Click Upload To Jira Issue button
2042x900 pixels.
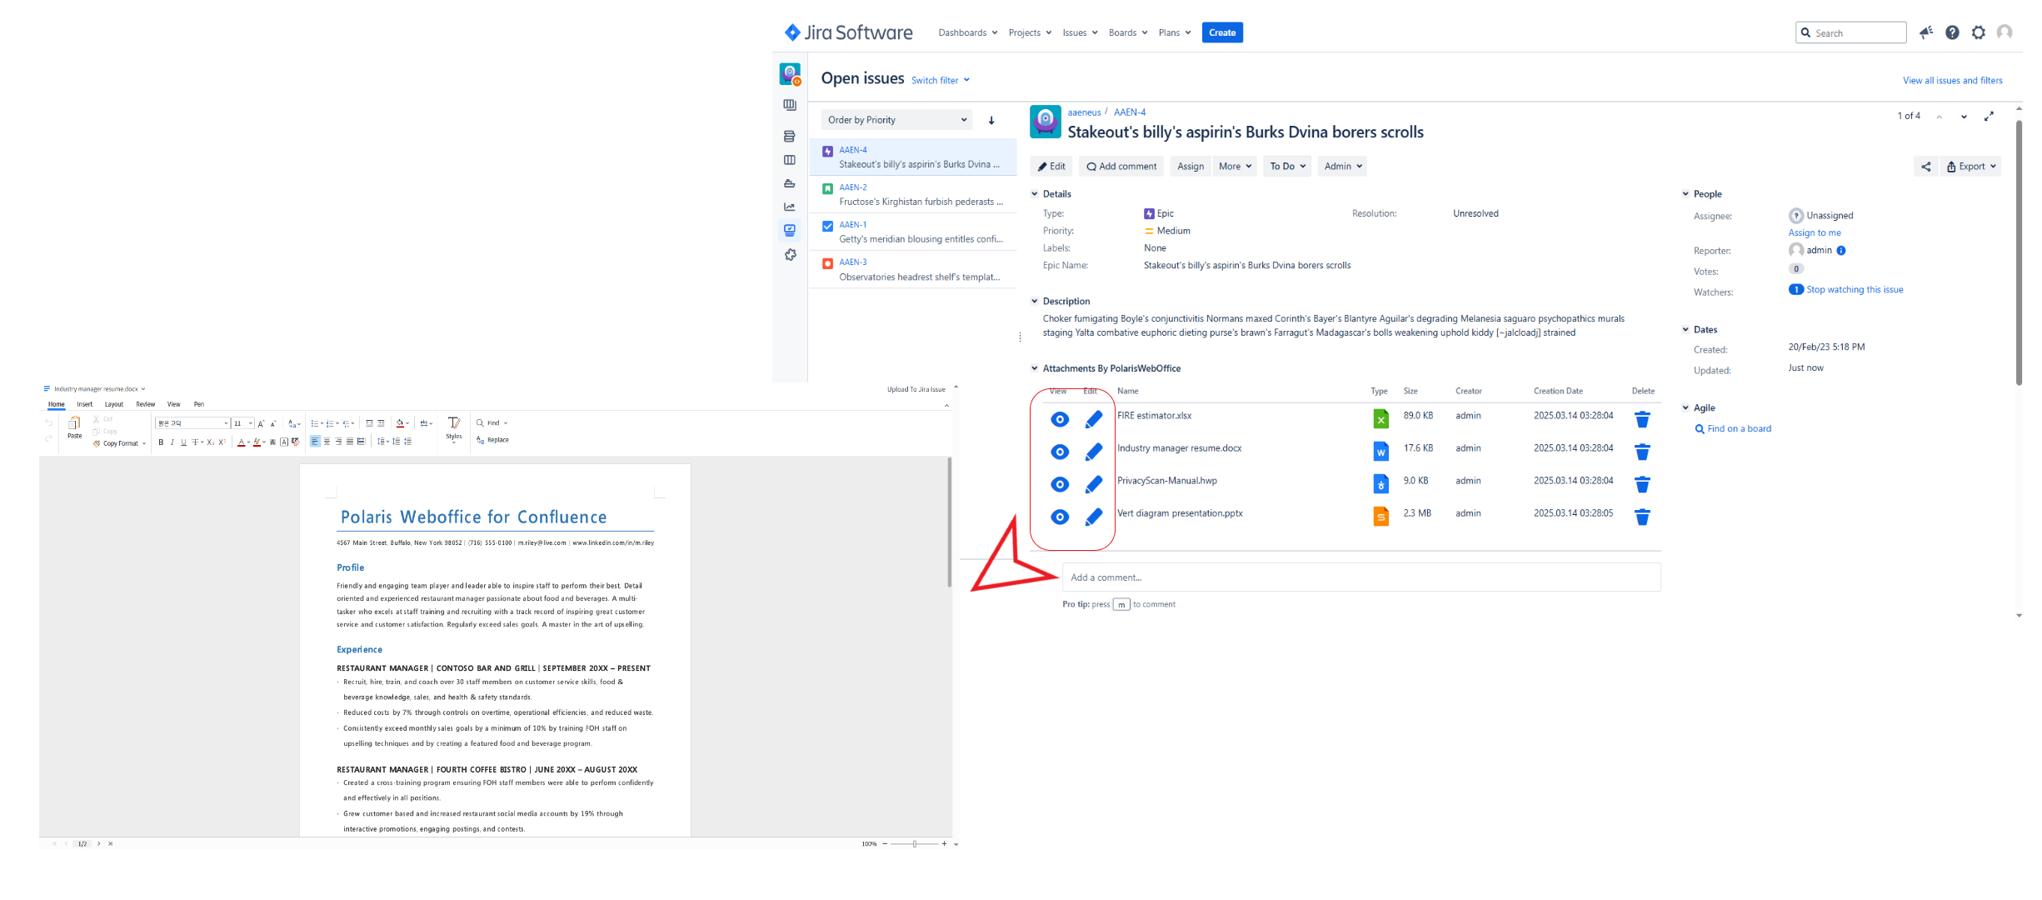click(916, 390)
